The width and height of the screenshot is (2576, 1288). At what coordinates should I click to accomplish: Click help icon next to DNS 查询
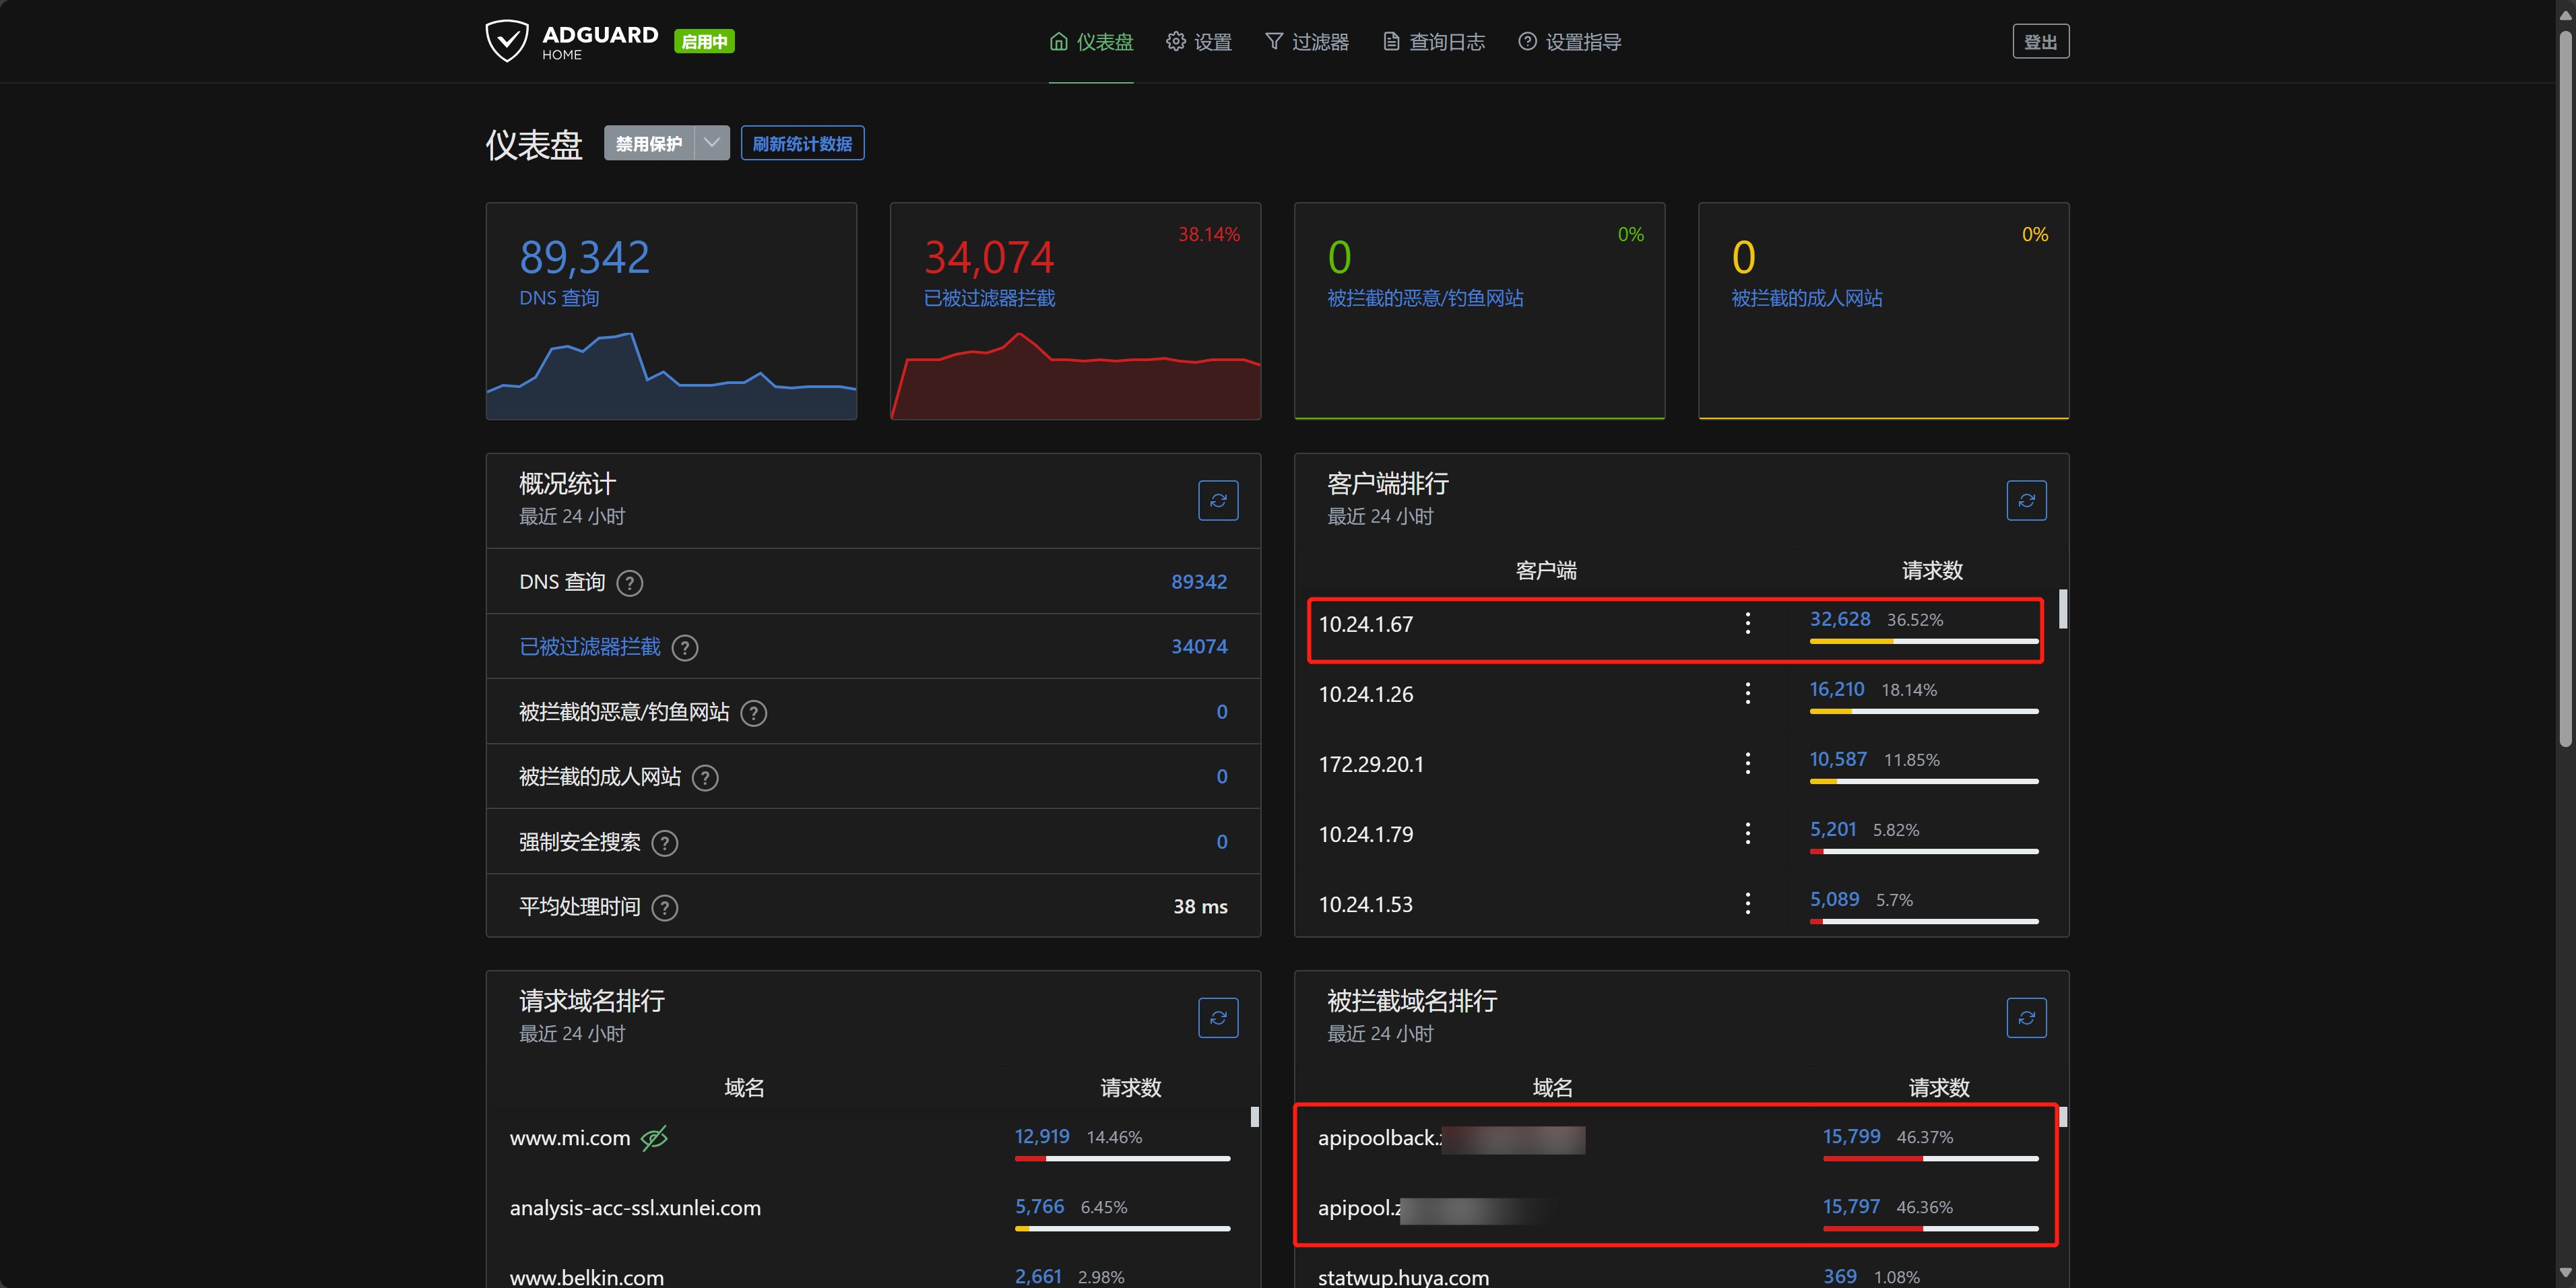[629, 583]
